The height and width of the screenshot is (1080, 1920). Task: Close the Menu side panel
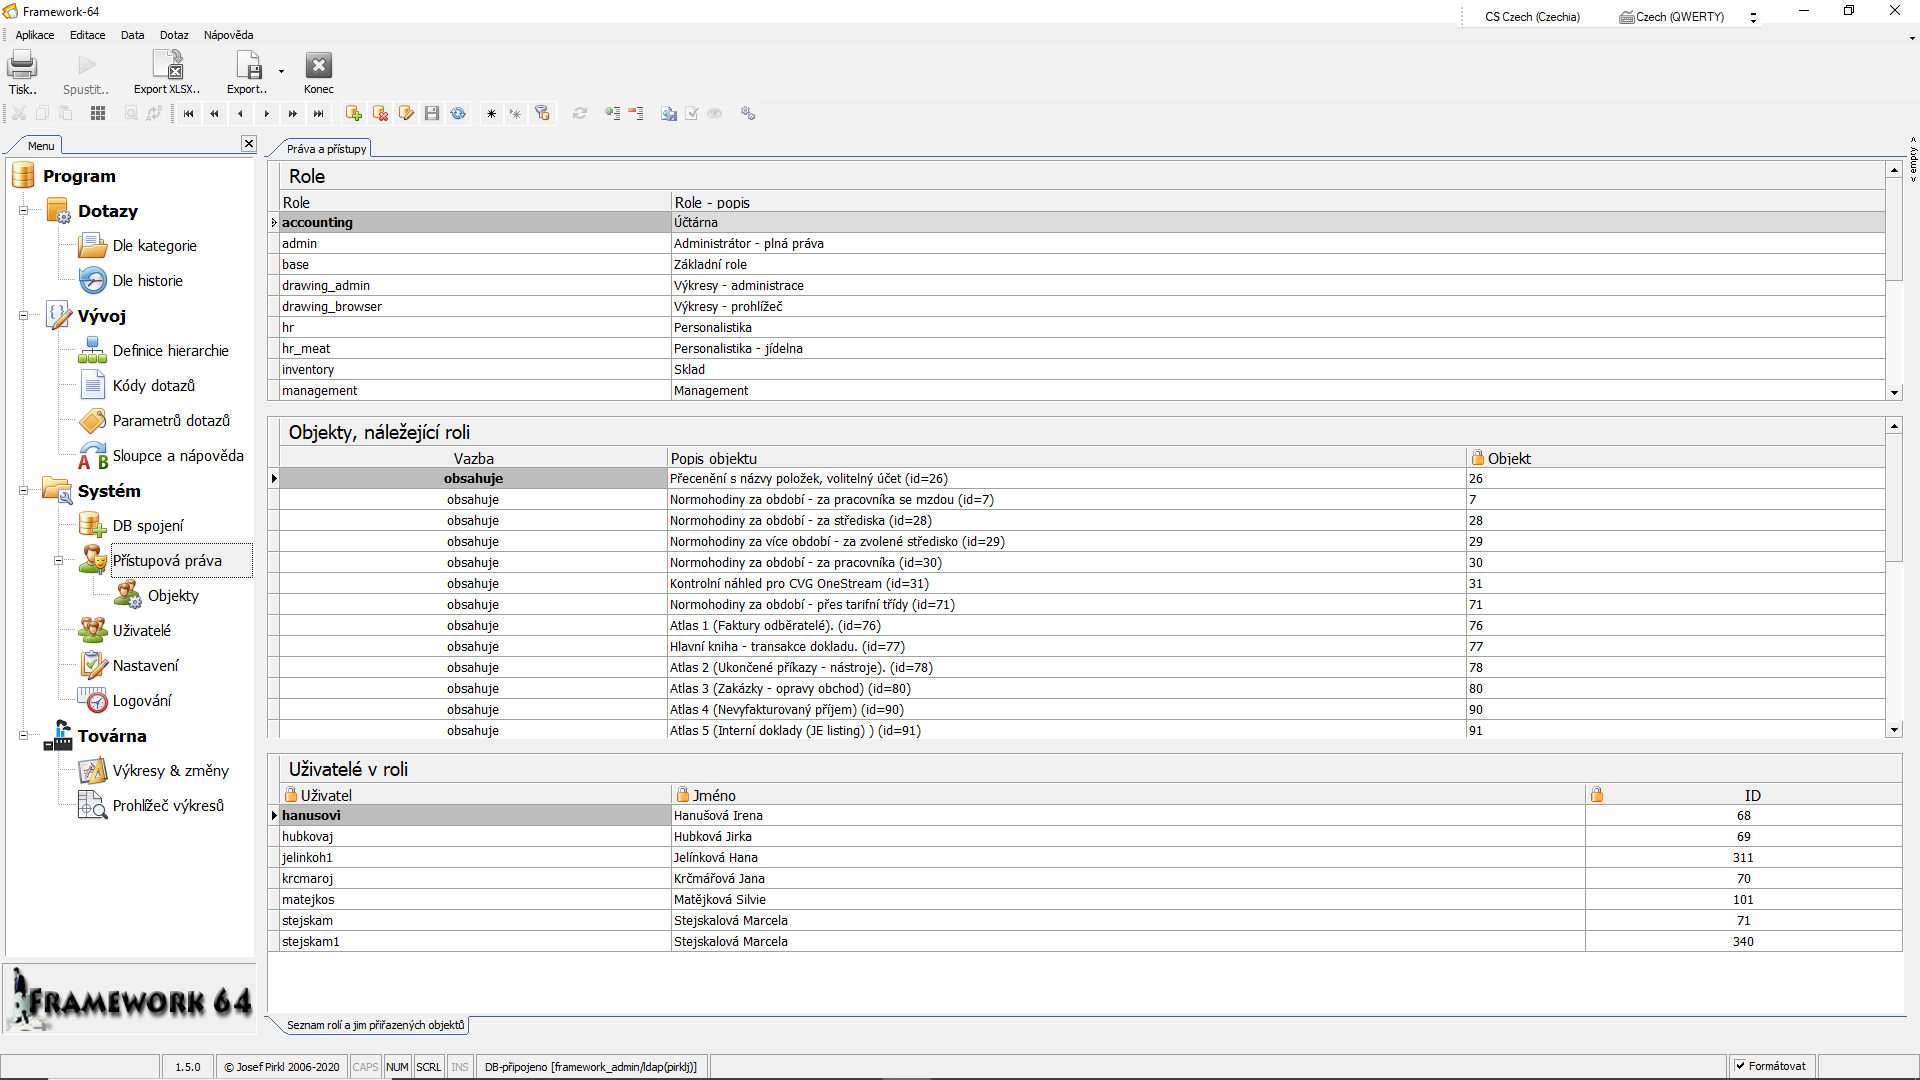coord(249,144)
